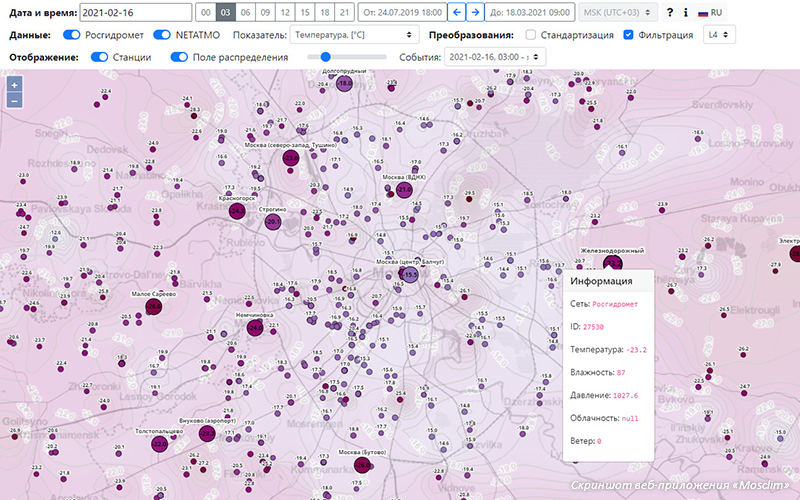800x500 pixels.
Task: Select Малое Сареево station marker
Action: (x=154, y=306)
